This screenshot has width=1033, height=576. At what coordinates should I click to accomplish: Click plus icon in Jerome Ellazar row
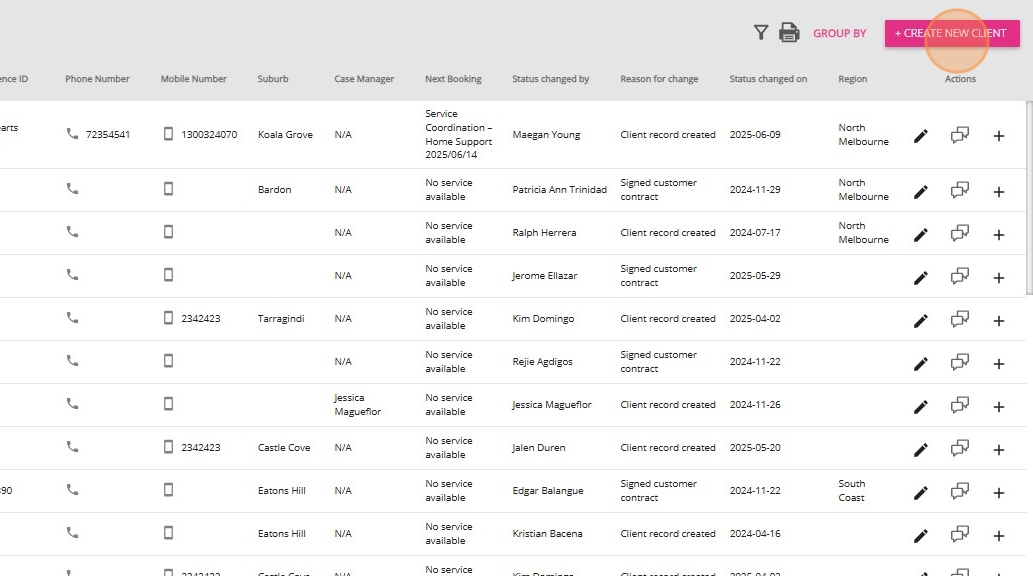(x=999, y=277)
